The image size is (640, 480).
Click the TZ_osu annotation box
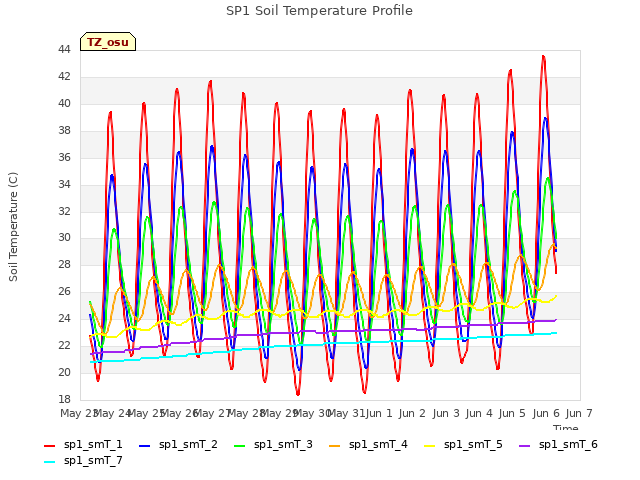point(108,42)
